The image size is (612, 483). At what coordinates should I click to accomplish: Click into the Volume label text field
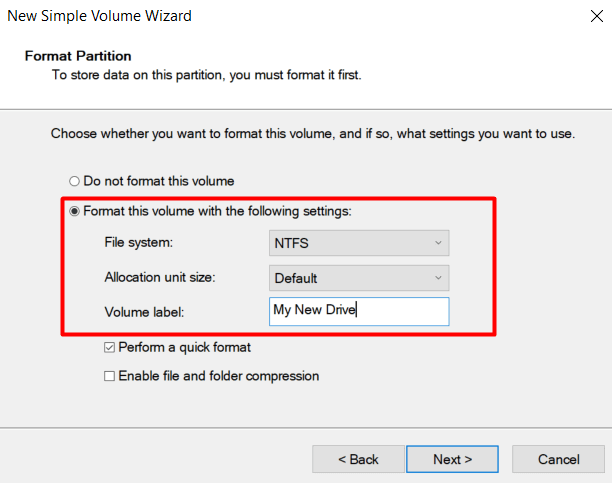358,311
